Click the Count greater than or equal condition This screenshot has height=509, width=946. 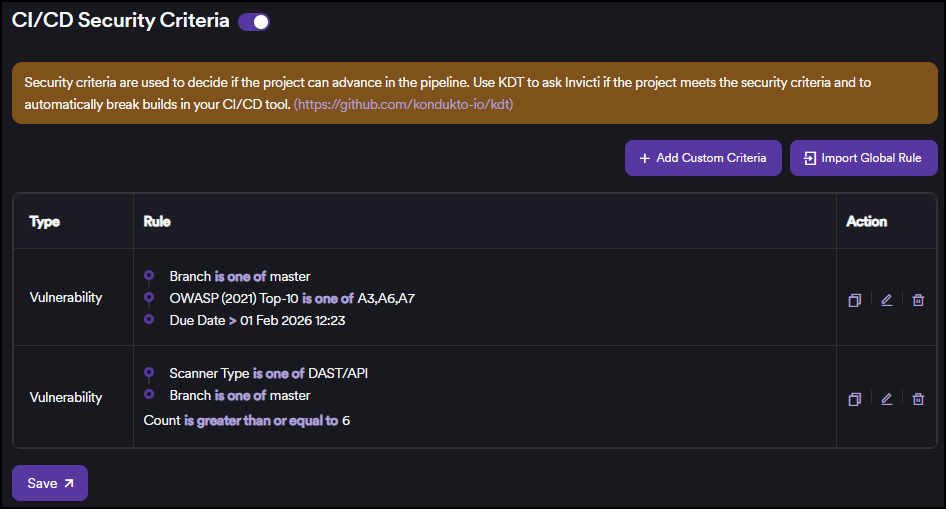(x=247, y=421)
